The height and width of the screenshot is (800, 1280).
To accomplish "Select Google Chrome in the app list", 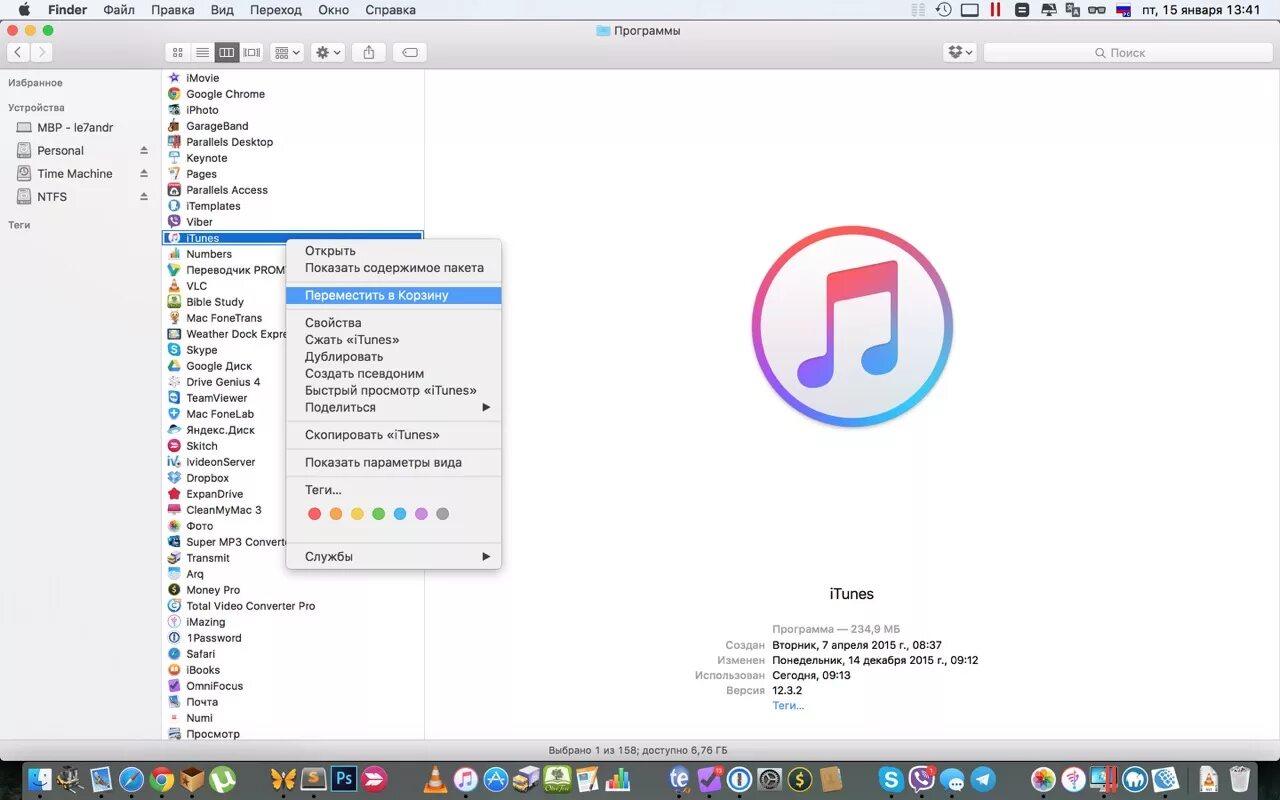I will [x=225, y=94].
